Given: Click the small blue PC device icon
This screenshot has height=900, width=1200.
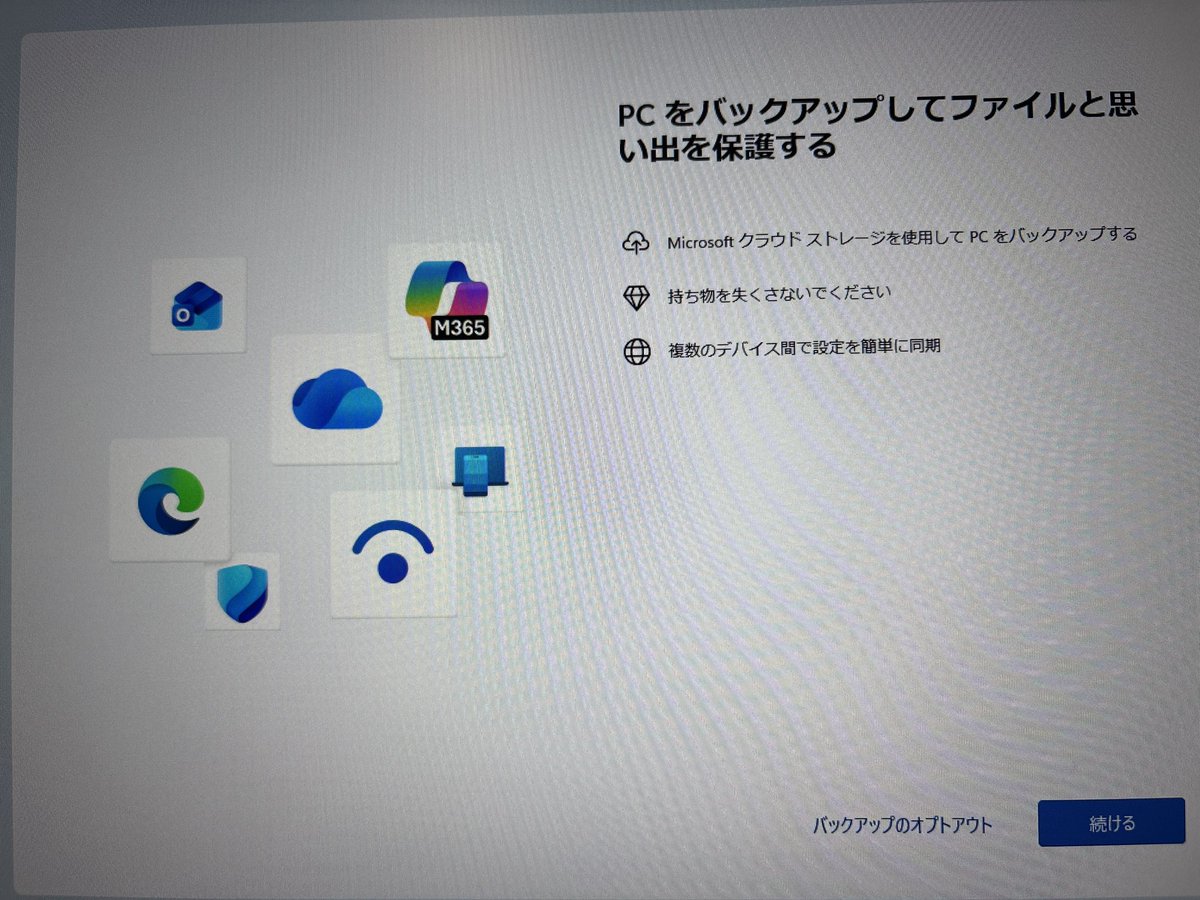Looking at the screenshot, I should coord(481,470).
